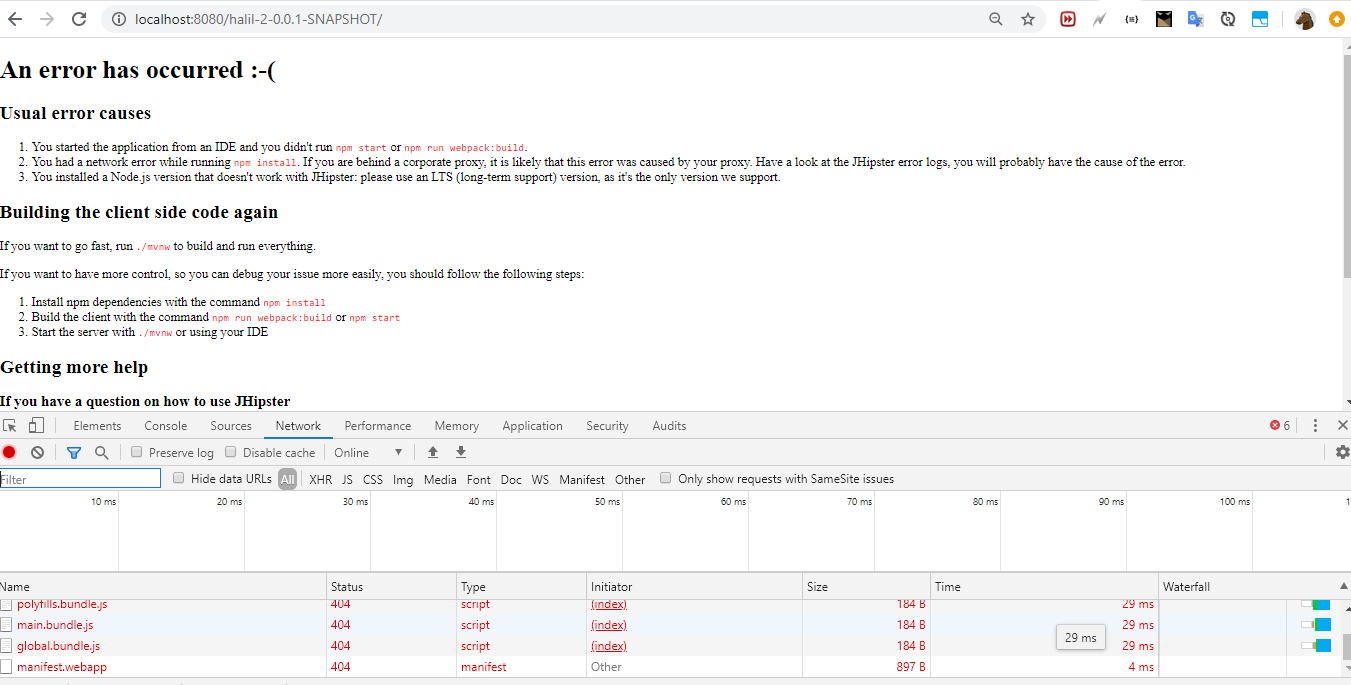Image resolution: width=1351 pixels, height=685 pixels.
Task: Filter requests by WS
Action: tap(540, 479)
